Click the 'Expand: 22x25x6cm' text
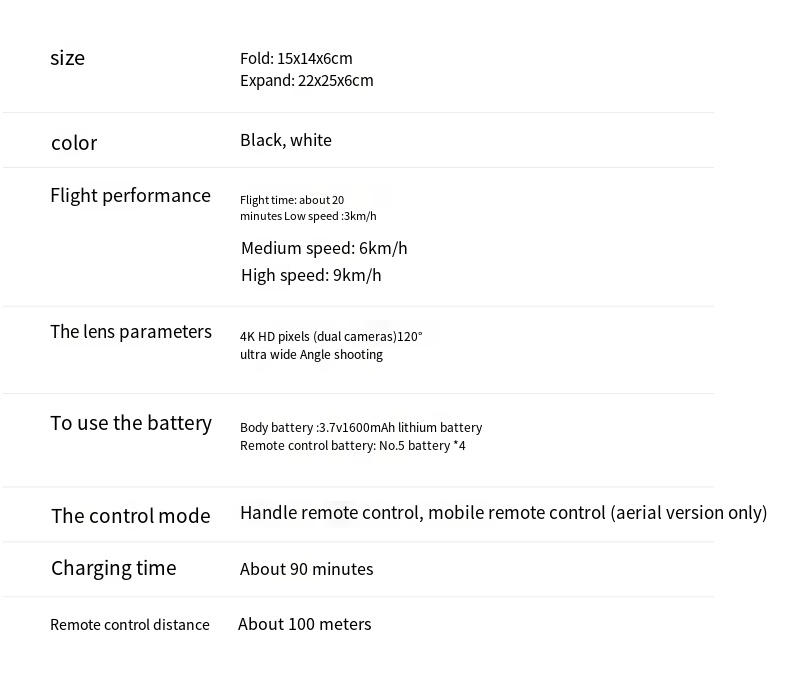 click(x=306, y=80)
